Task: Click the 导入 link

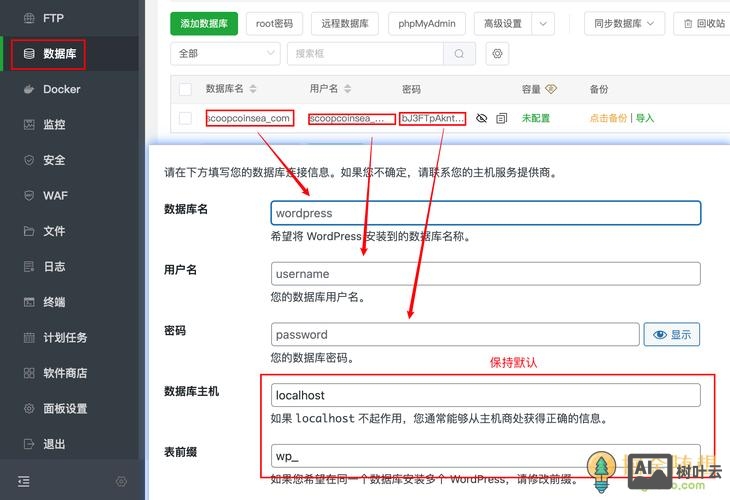Action: click(x=645, y=118)
